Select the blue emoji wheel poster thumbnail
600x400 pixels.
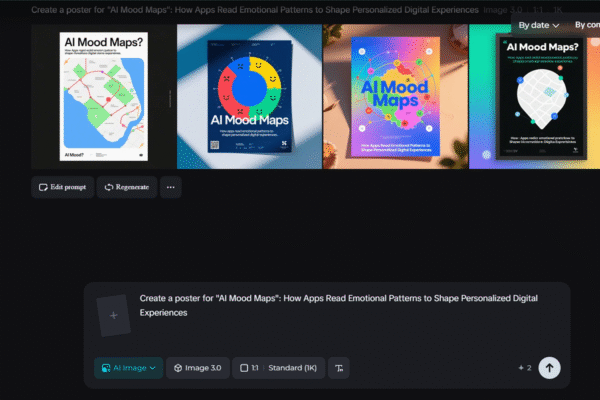click(x=249, y=96)
